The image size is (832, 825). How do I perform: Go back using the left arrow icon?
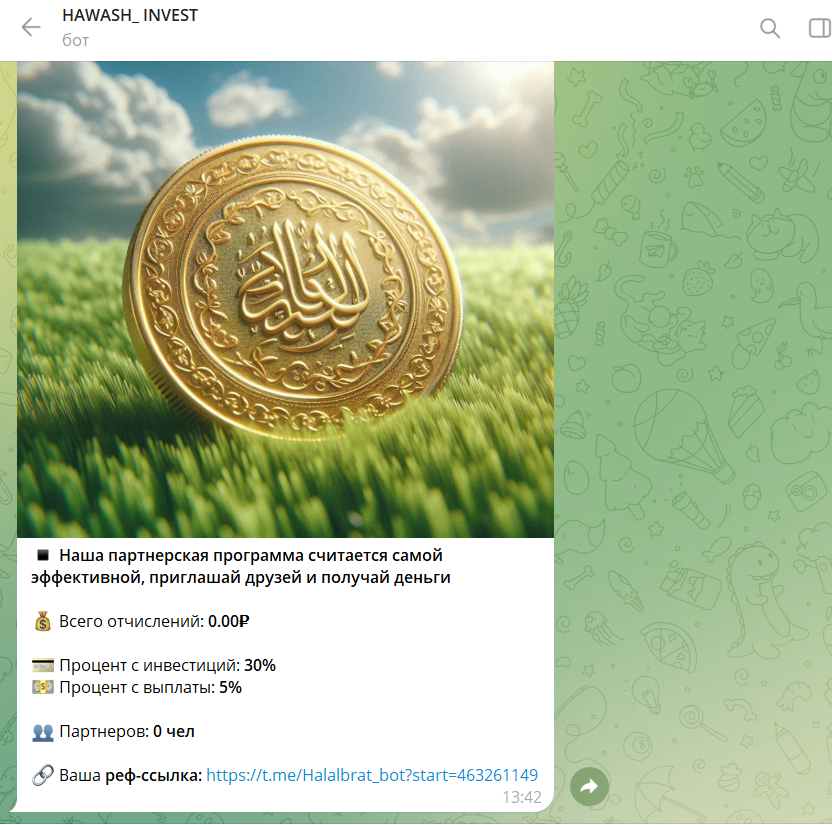(x=31, y=28)
